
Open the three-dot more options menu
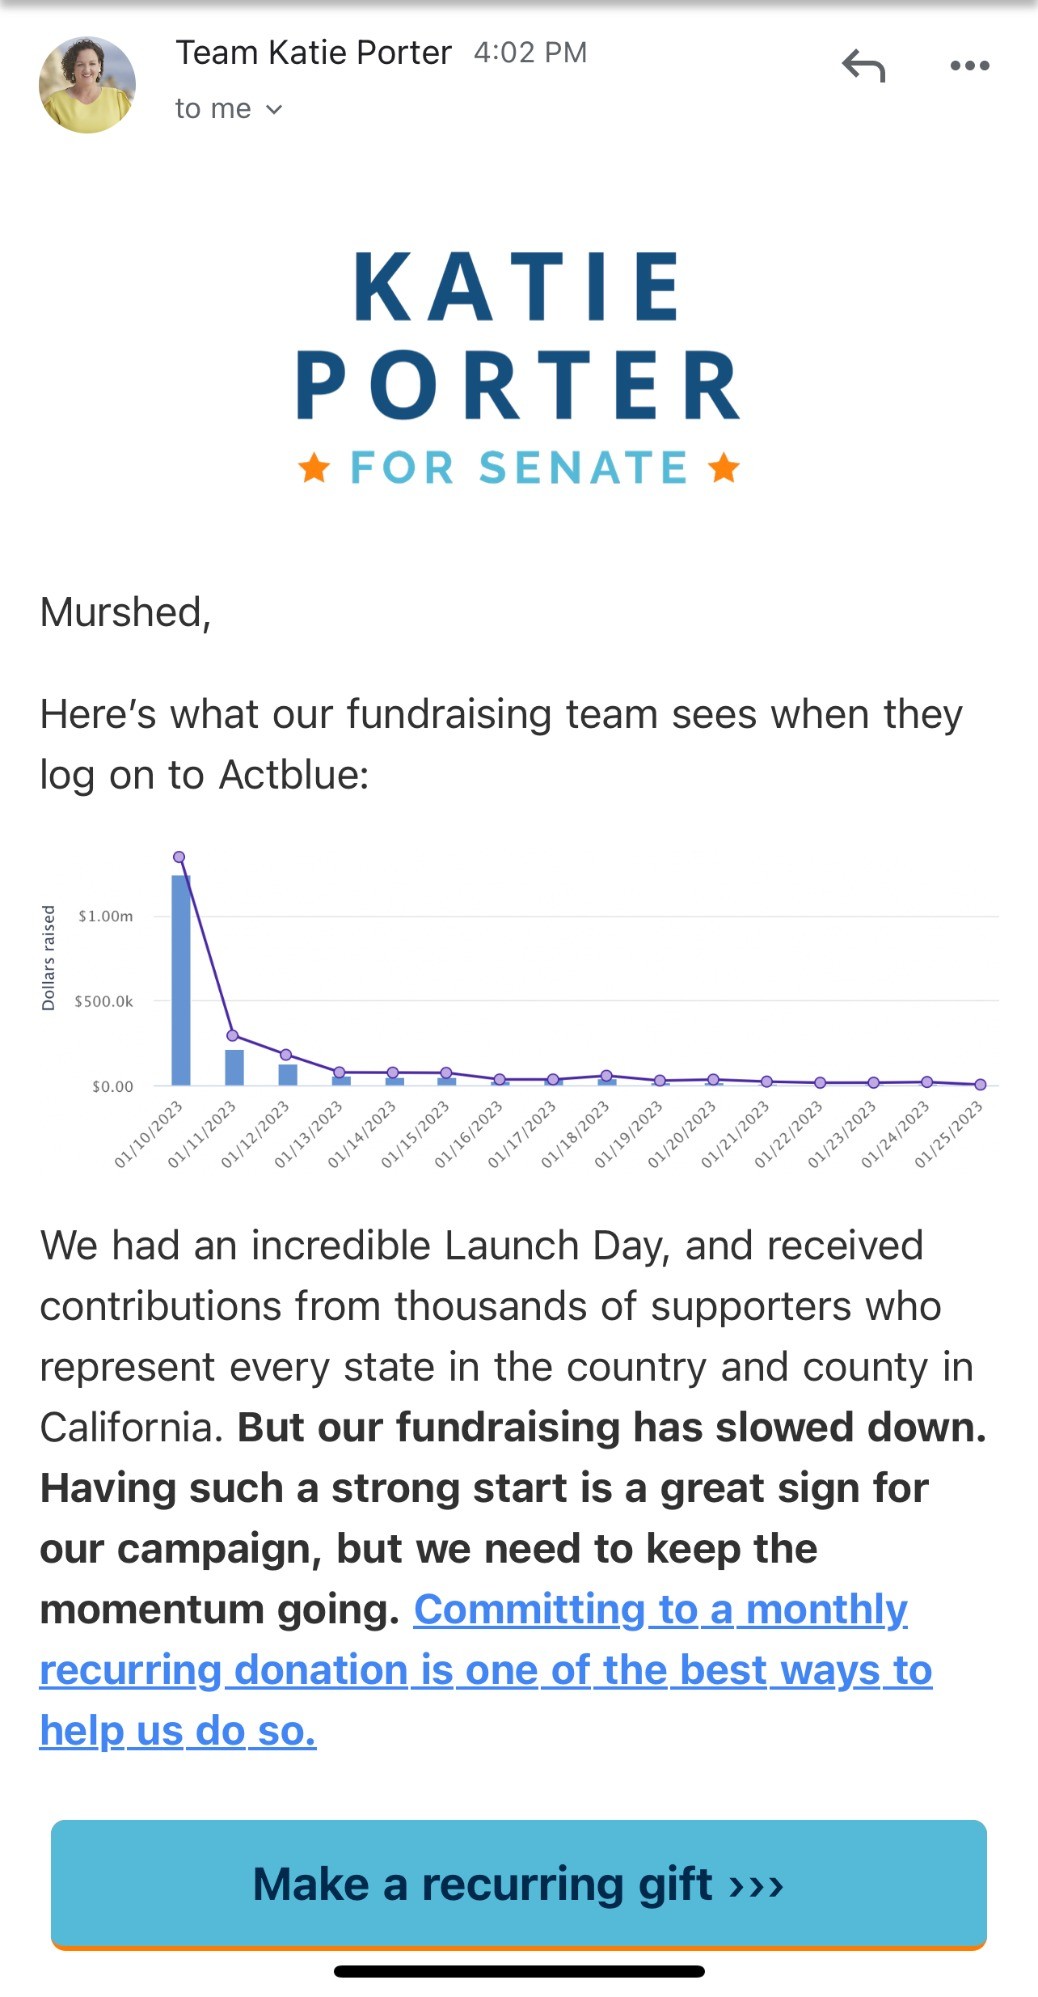pos(969,66)
